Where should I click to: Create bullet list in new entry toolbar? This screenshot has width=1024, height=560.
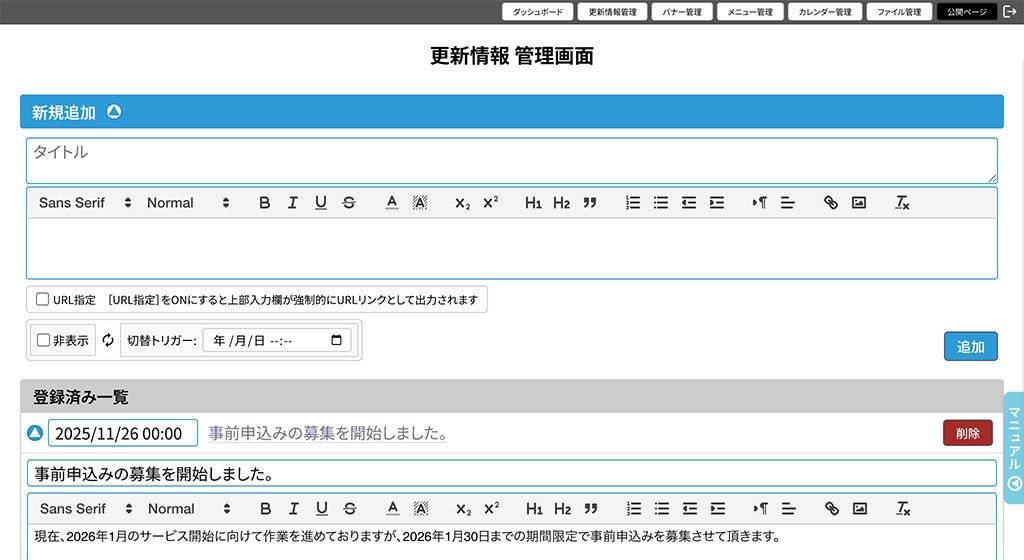pos(661,203)
